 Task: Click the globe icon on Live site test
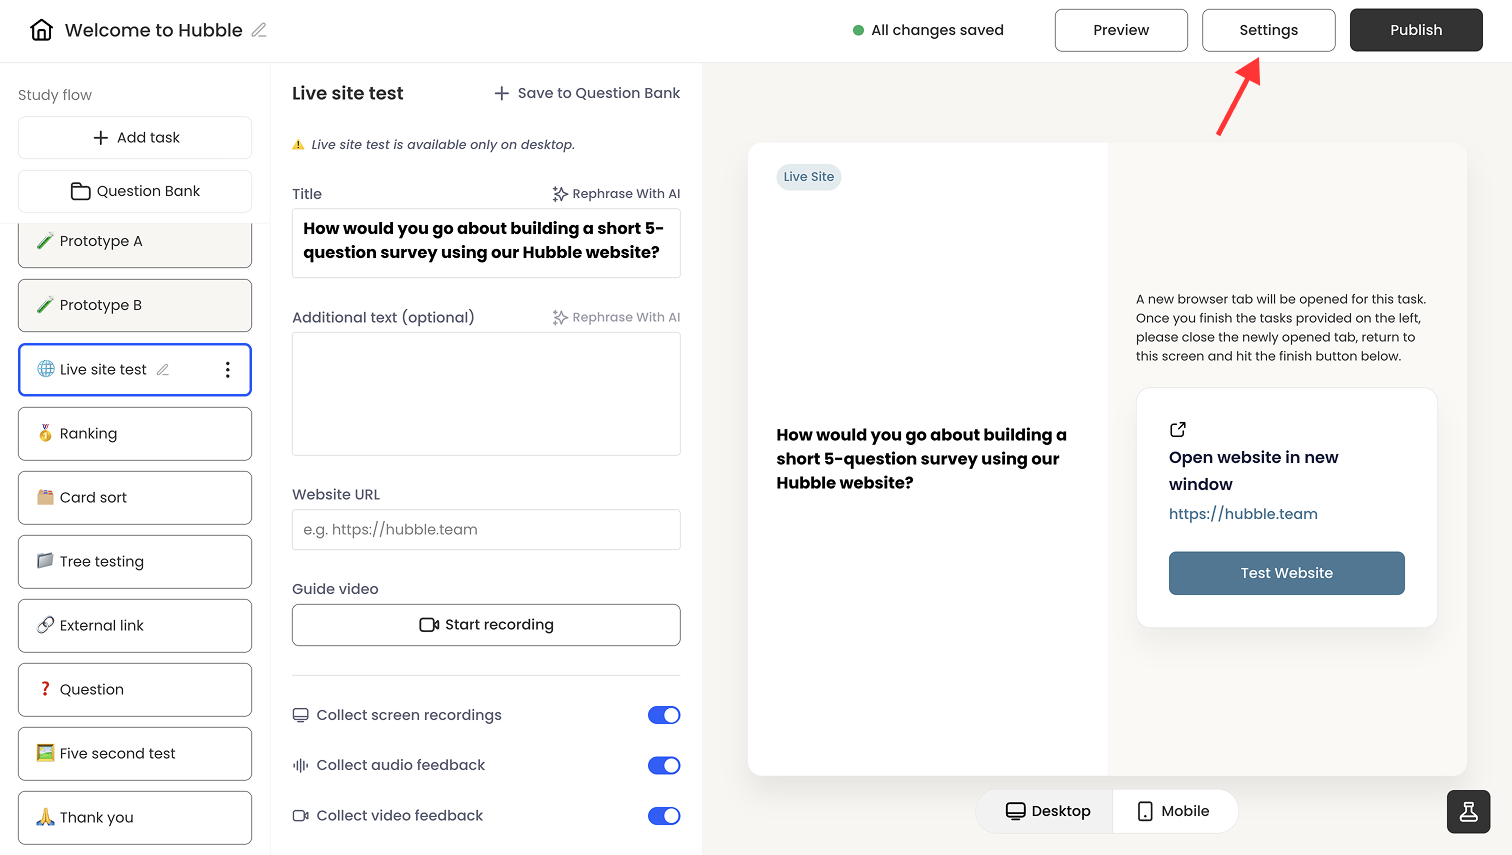[46, 369]
